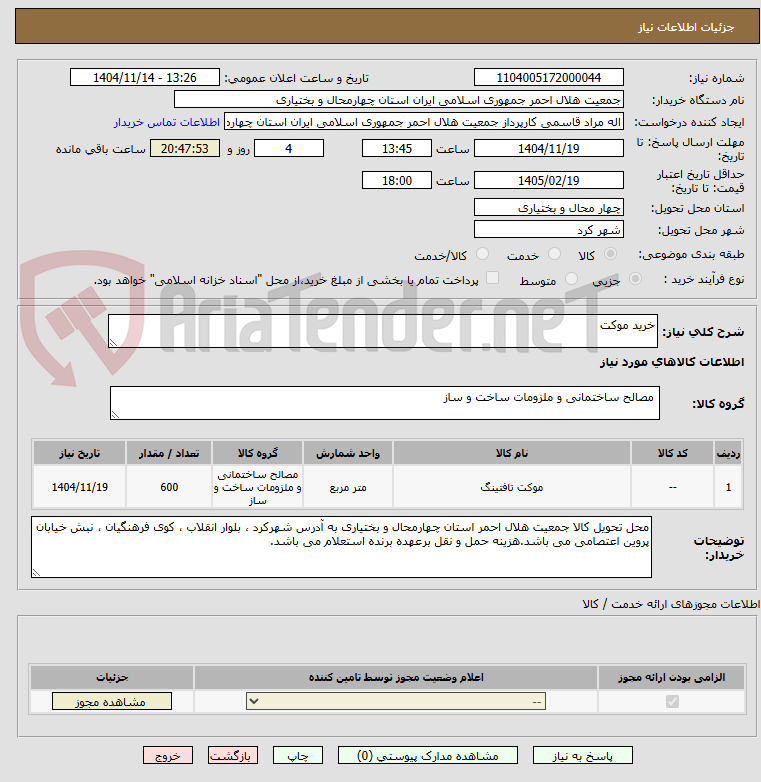Click the validity time 18:00 field
This screenshot has width=761, height=782.
tap(396, 180)
